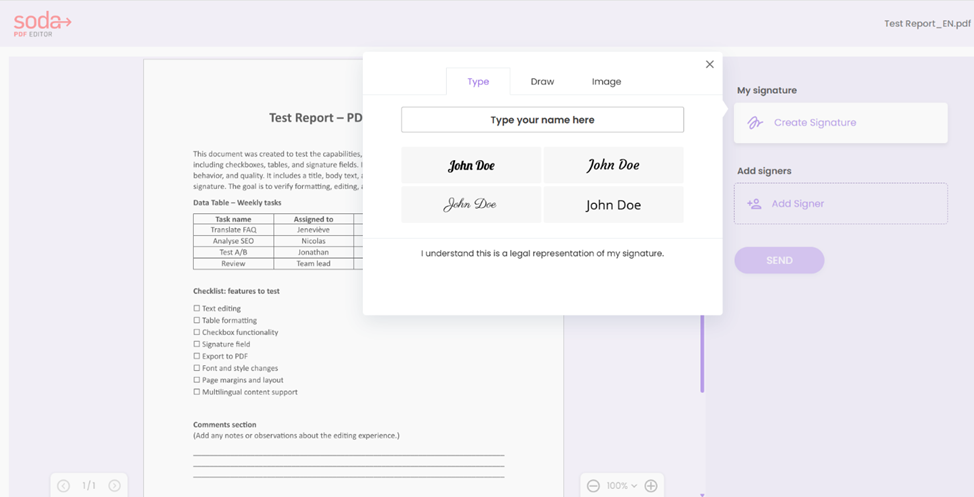This screenshot has height=497, width=974.
Task: Click the 'My signature' heading
Action: click(x=767, y=90)
